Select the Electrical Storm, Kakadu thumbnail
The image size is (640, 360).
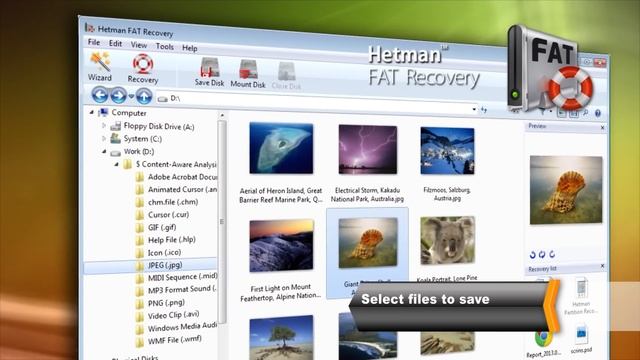tap(367, 150)
